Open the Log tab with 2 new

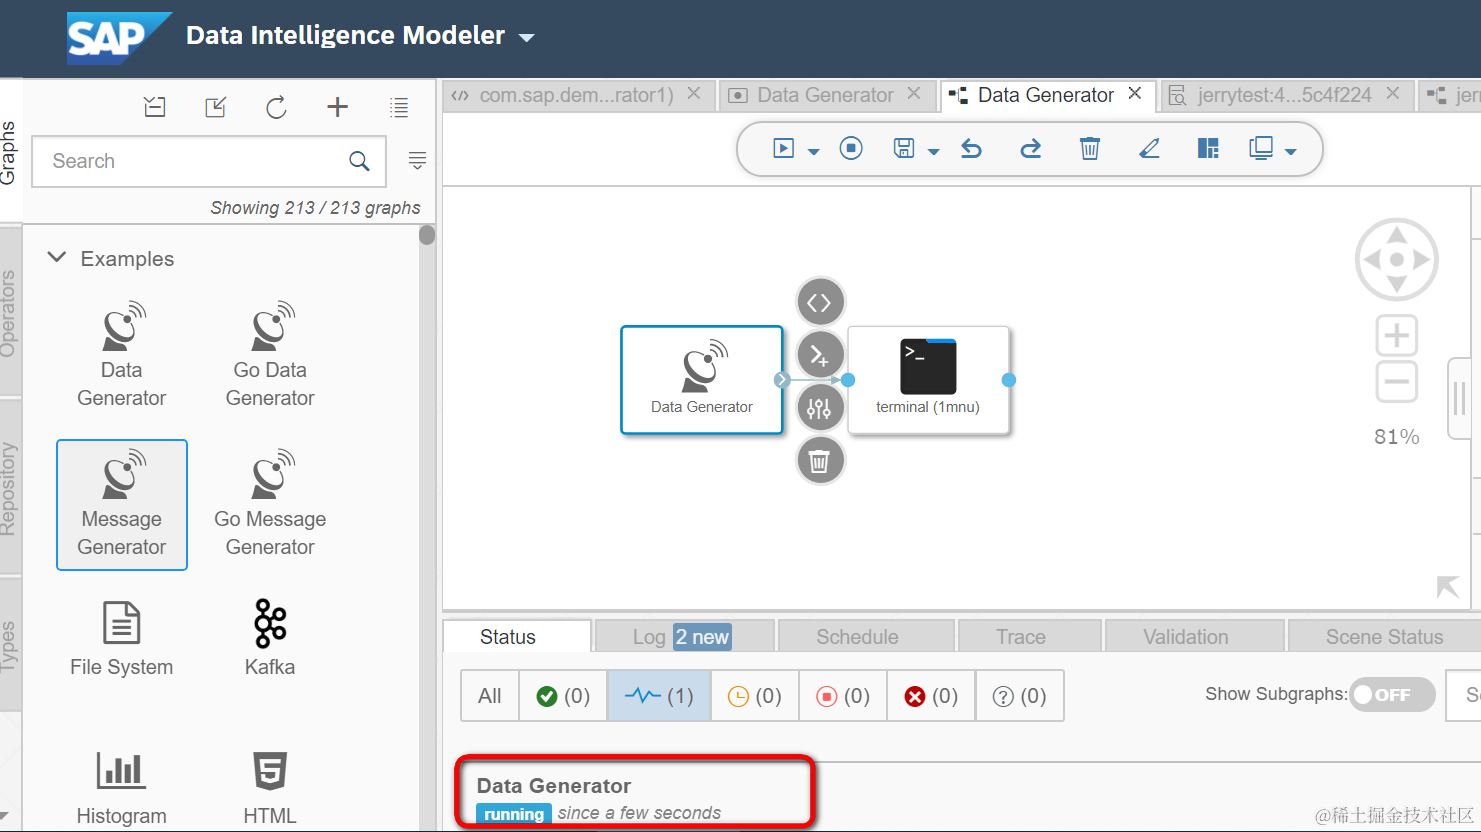684,637
